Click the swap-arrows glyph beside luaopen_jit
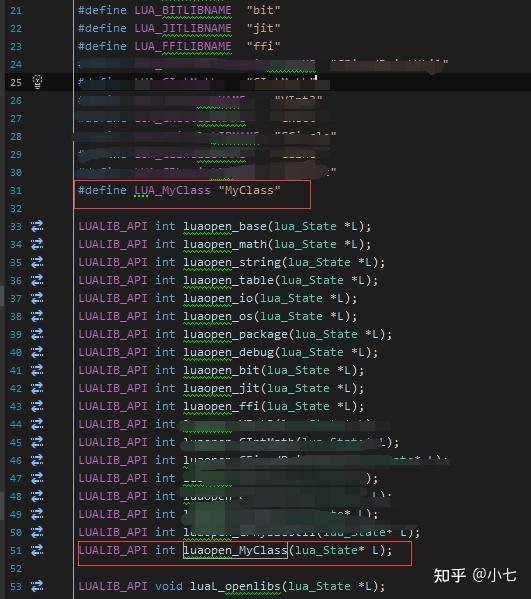Image resolution: width=531 pixels, height=599 pixels. pyautogui.click(x=37, y=388)
